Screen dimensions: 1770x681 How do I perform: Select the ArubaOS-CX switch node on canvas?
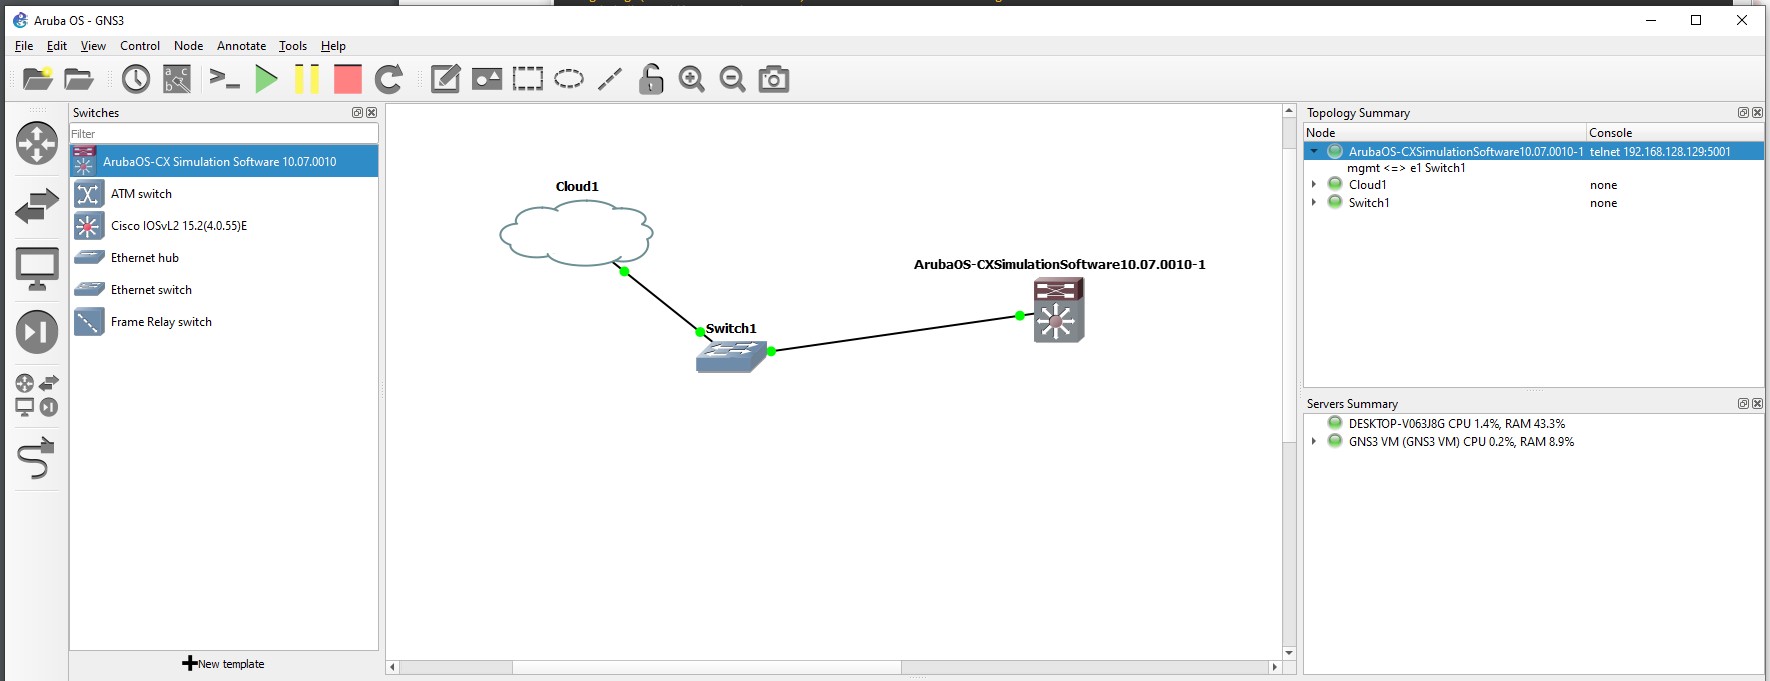1059,310
